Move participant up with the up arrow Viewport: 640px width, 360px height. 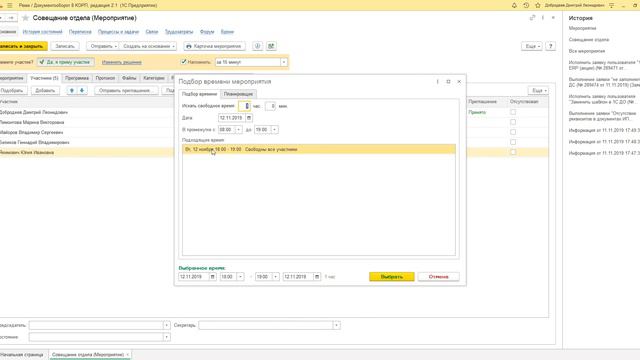[72, 90]
